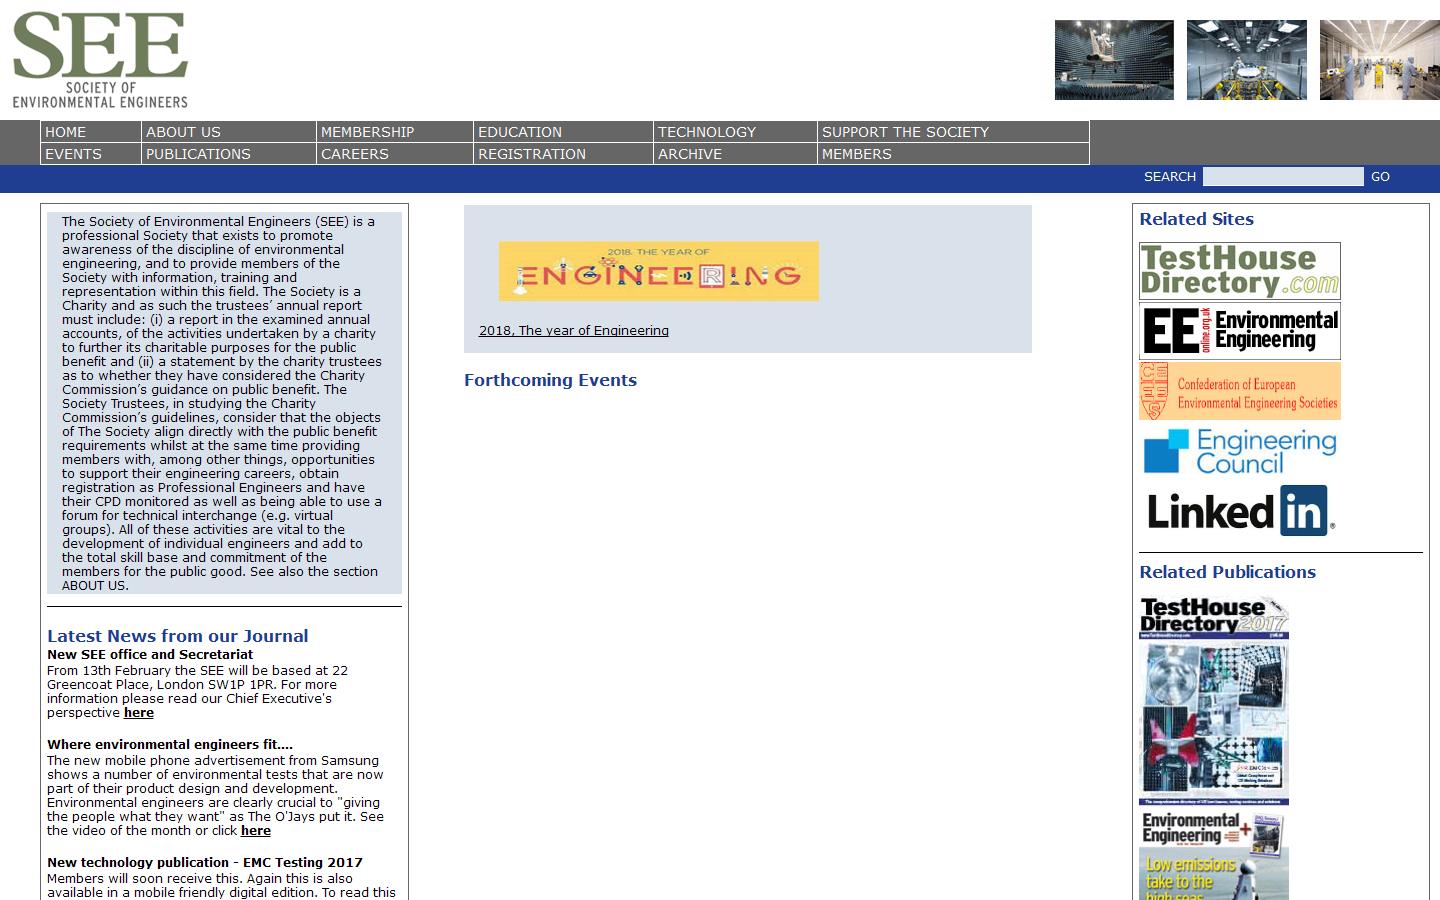
Task: Select TECHNOLOGY in the navigation bar
Action: [706, 132]
